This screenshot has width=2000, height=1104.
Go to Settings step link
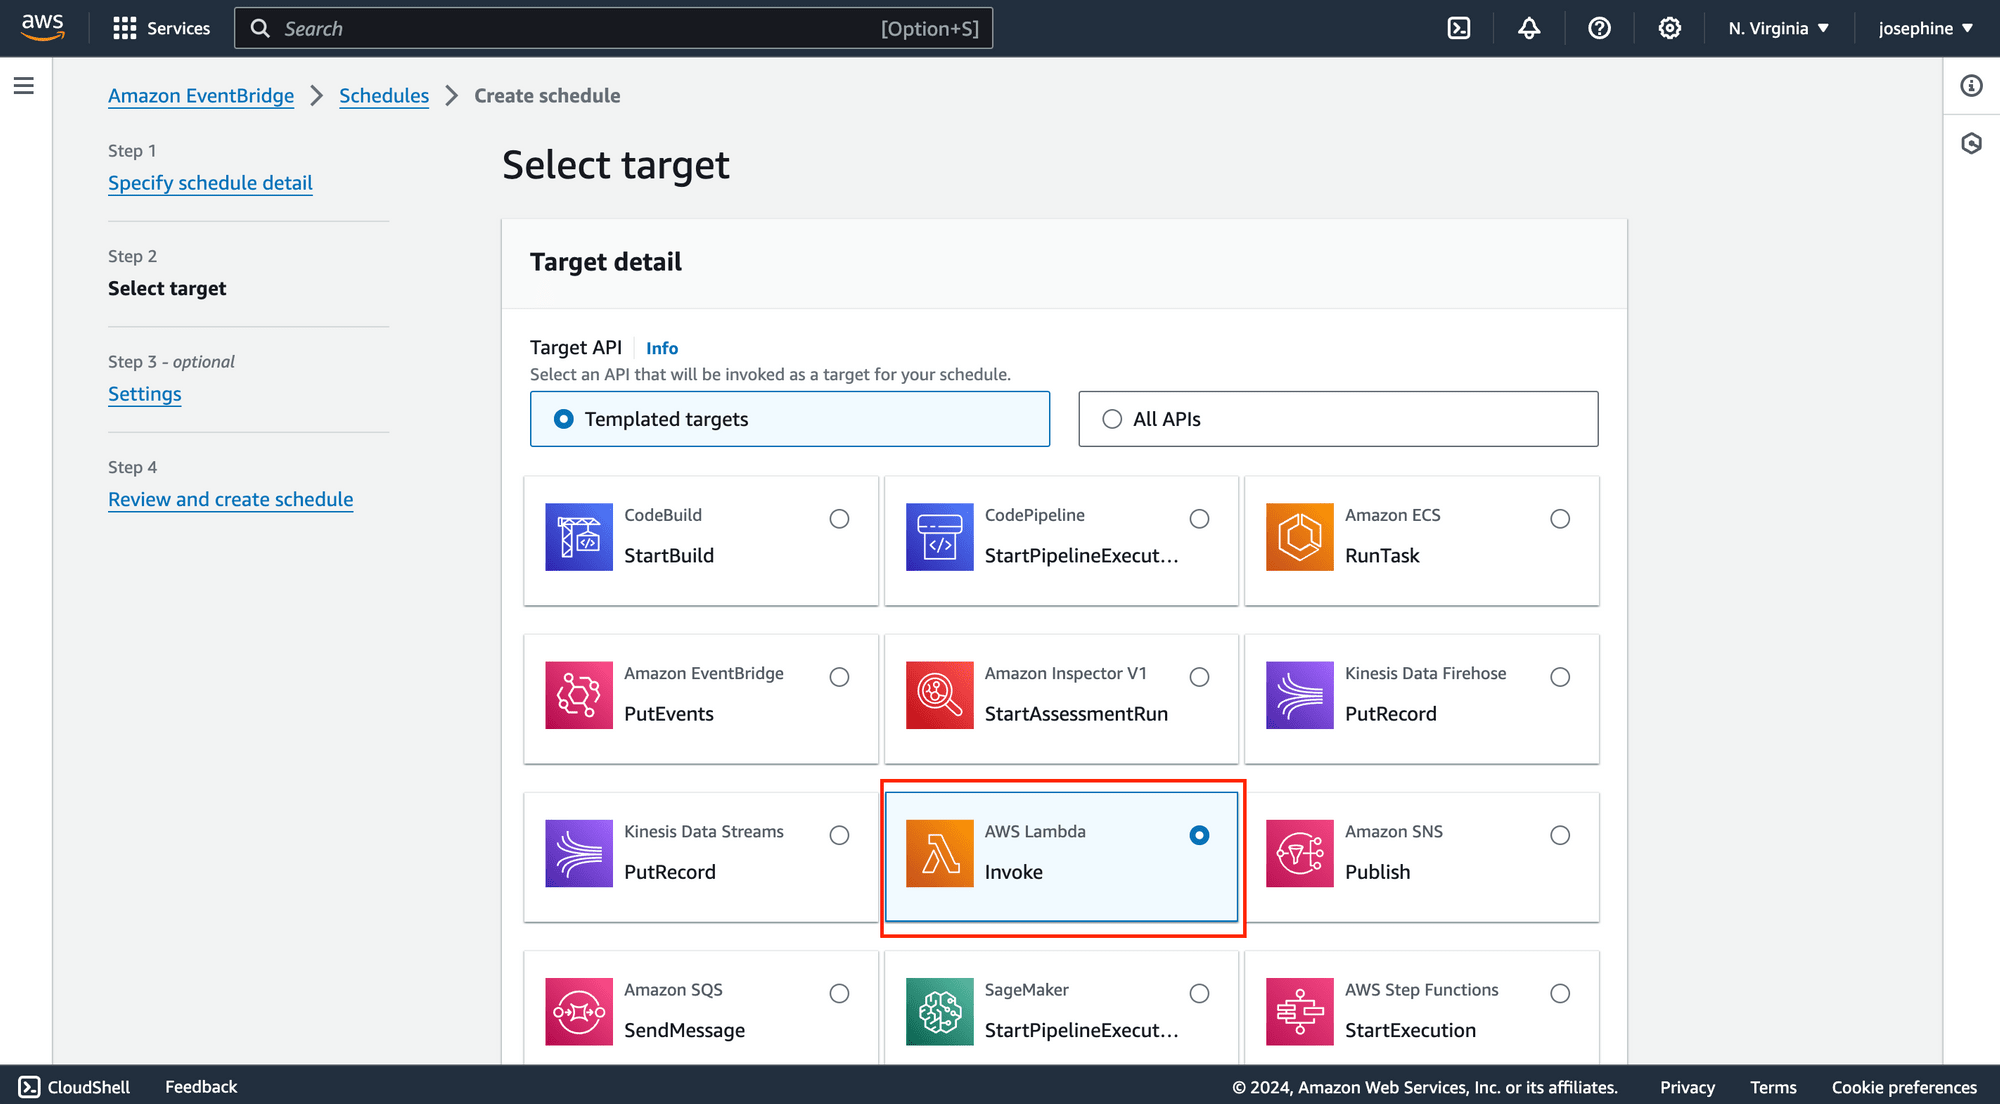(x=145, y=394)
